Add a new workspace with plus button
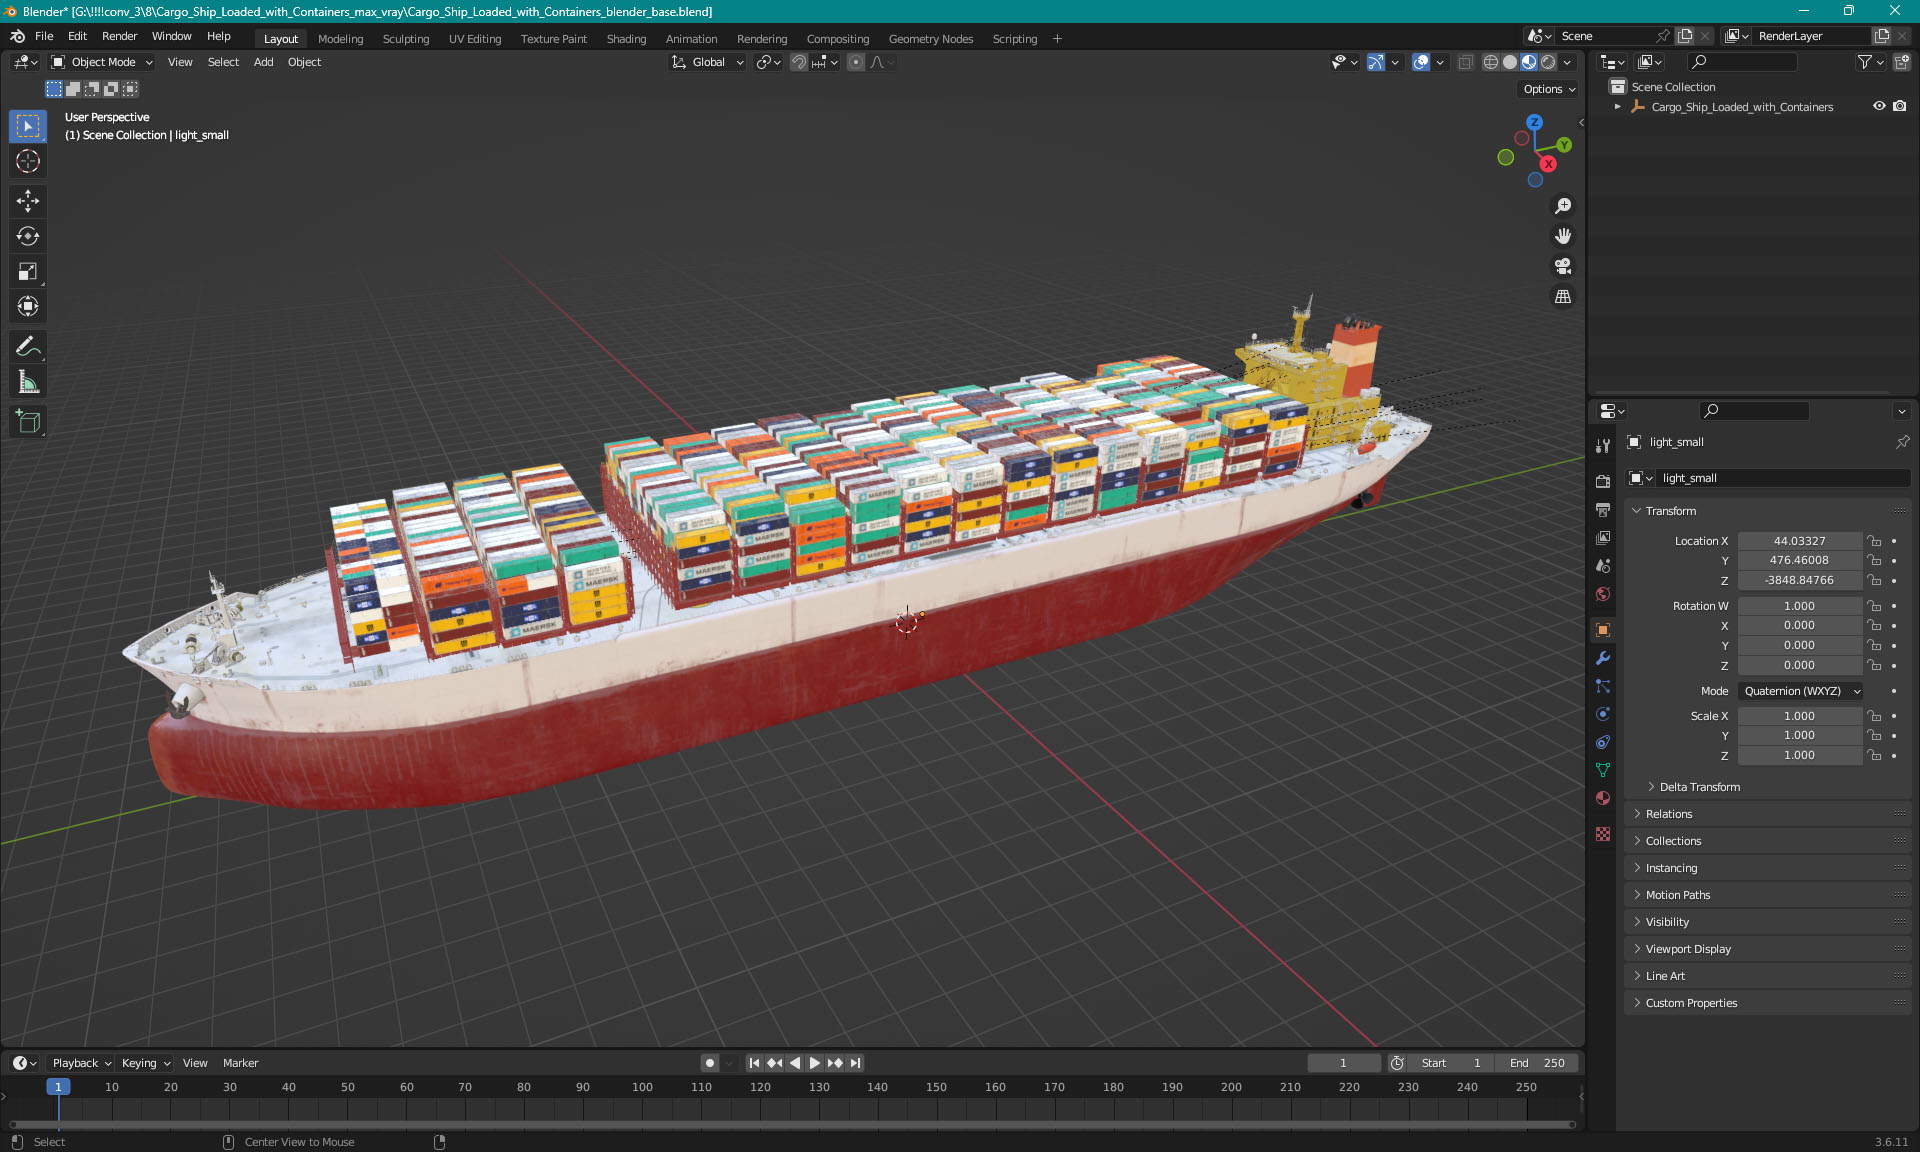1920x1152 pixels. tap(1057, 39)
